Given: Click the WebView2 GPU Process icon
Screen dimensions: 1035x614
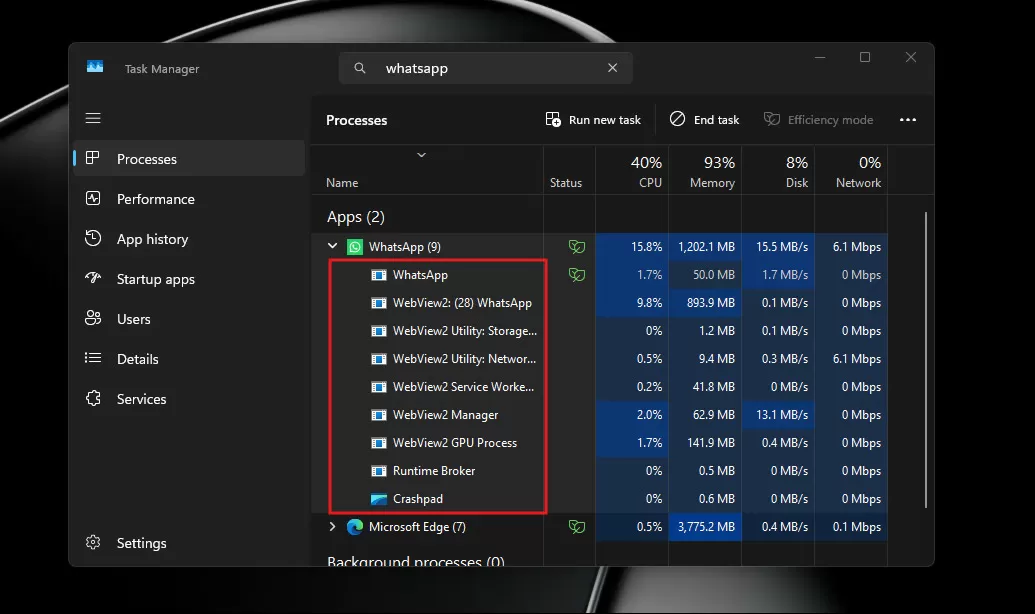Looking at the screenshot, I should point(379,443).
